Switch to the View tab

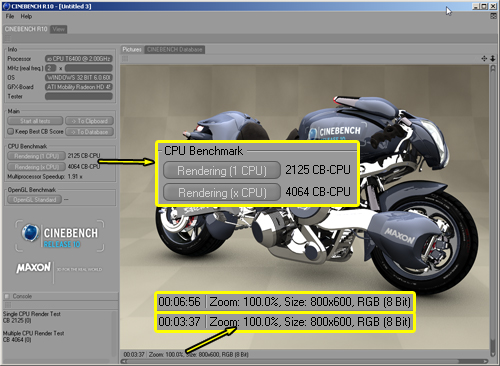pos(59,29)
